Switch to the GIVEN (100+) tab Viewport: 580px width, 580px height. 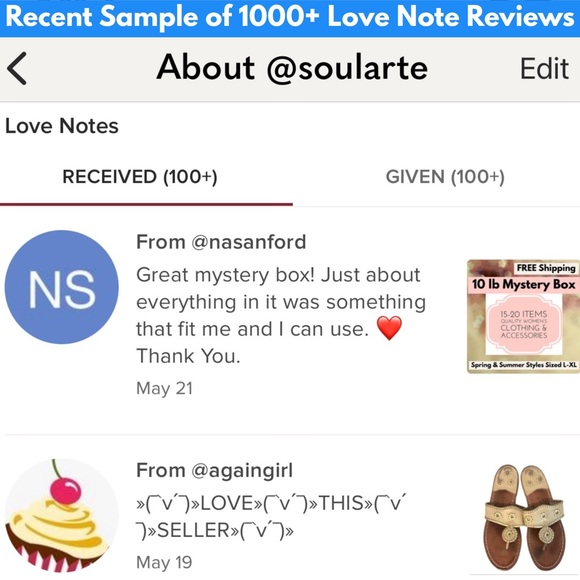(445, 177)
